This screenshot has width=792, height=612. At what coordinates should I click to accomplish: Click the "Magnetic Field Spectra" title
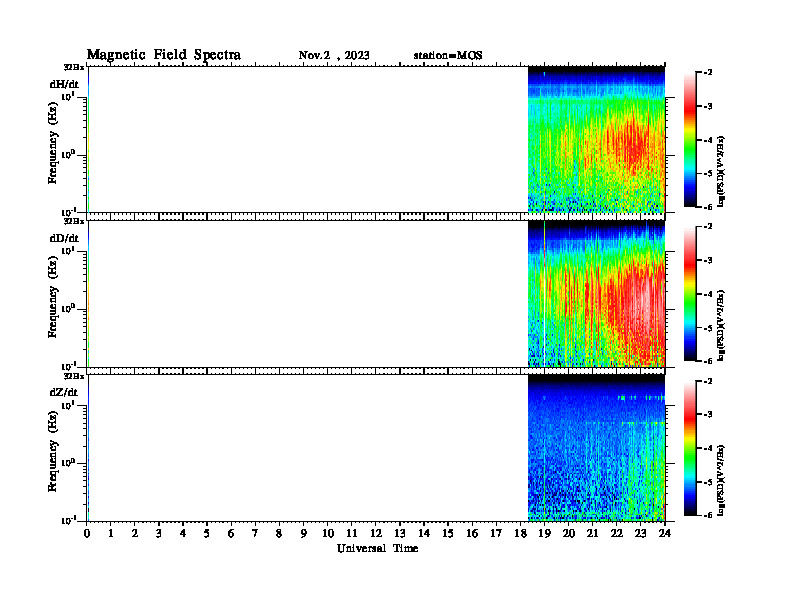pos(164,55)
